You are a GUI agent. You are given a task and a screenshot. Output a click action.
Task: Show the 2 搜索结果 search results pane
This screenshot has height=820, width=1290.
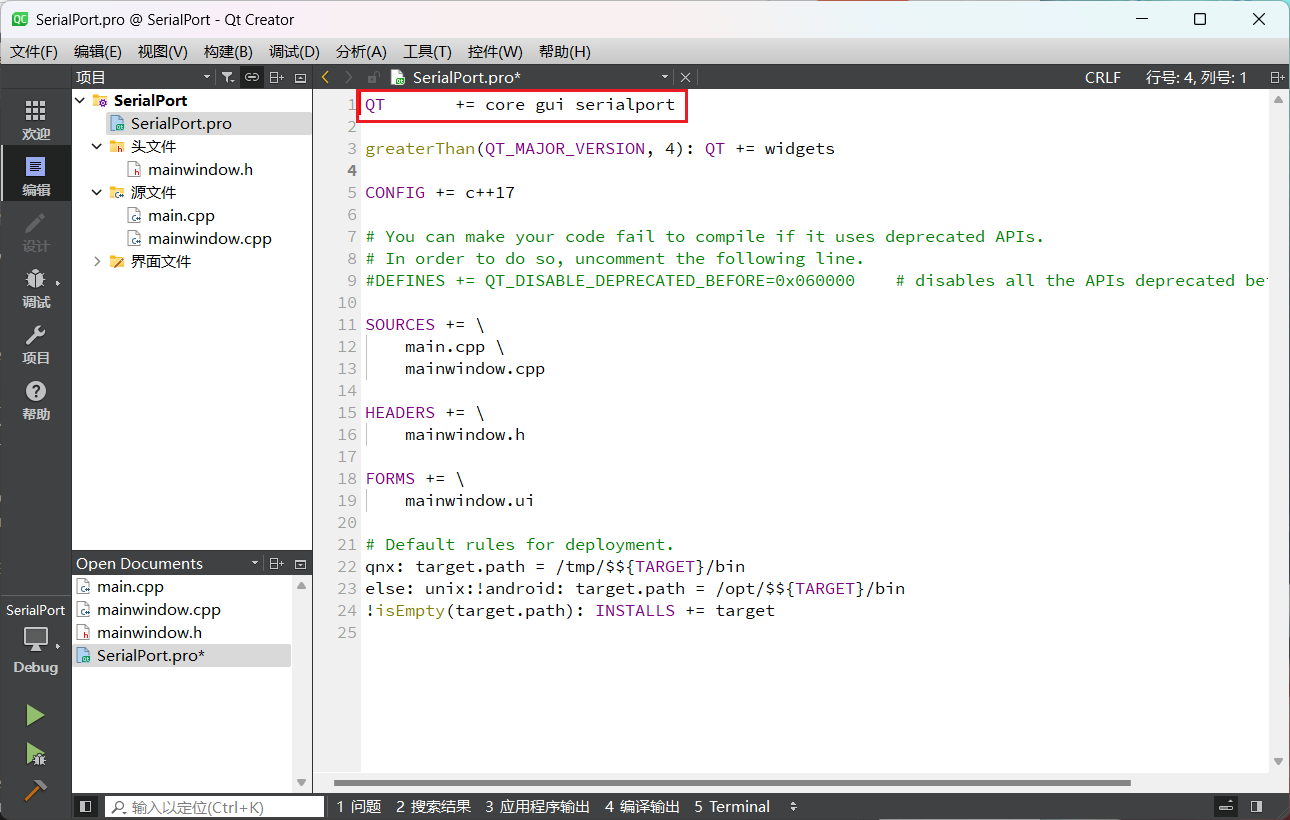[x=433, y=806]
